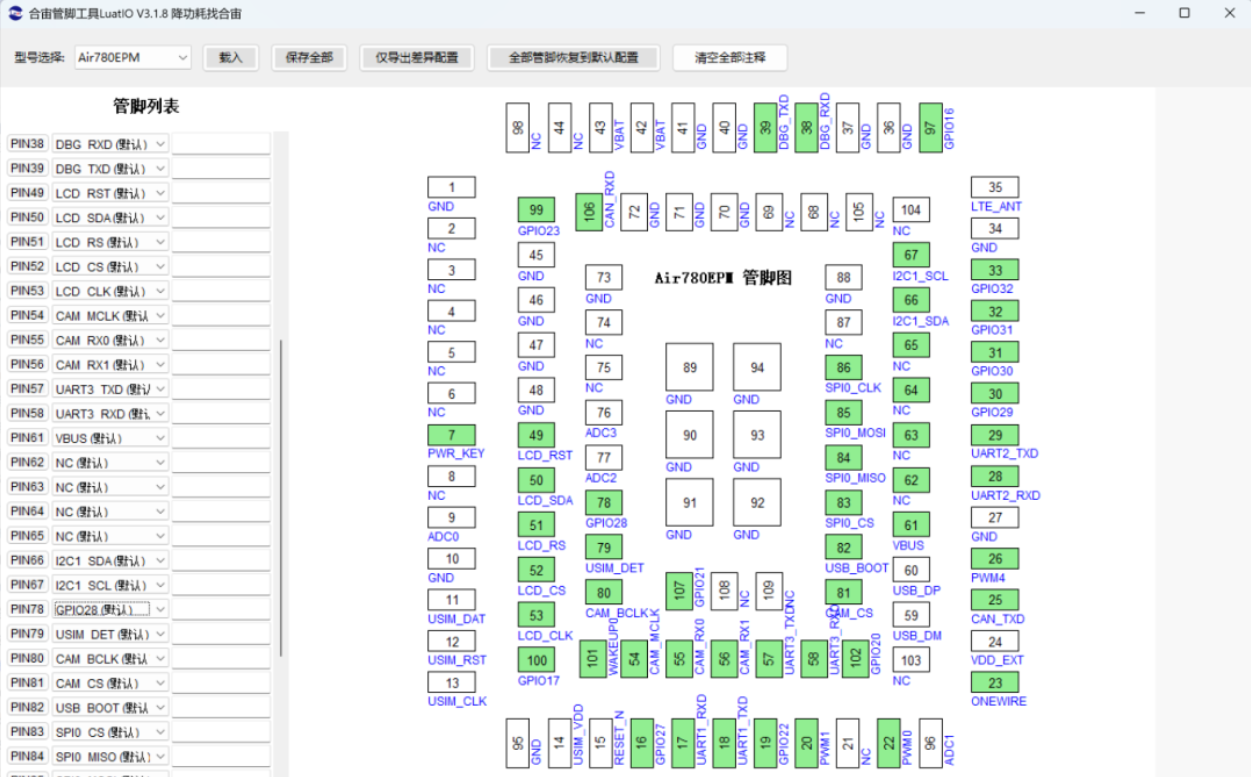Click the 仅导出差异配置 button
The width and height of the screenshot is (1251, 777).
(417, 58)
